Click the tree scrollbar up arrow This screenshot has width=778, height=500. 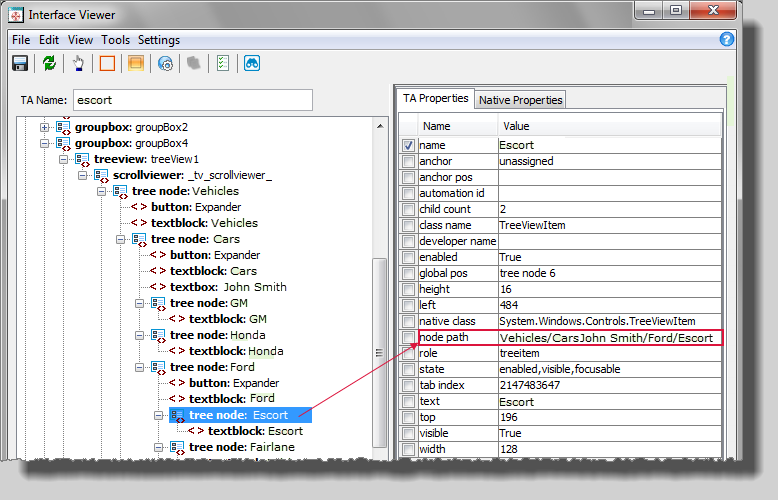(380, 126)
